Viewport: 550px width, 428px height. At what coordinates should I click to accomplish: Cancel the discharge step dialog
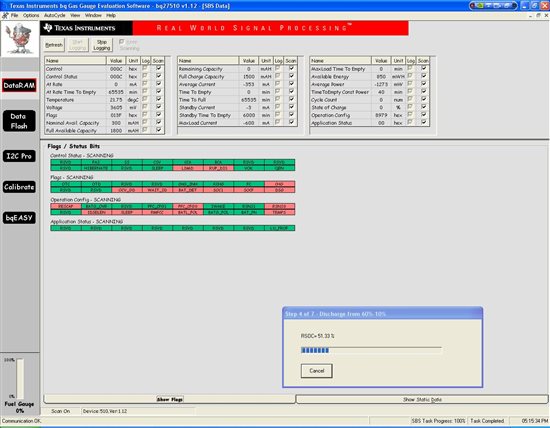pyautogui.click(x=317, y=371)
